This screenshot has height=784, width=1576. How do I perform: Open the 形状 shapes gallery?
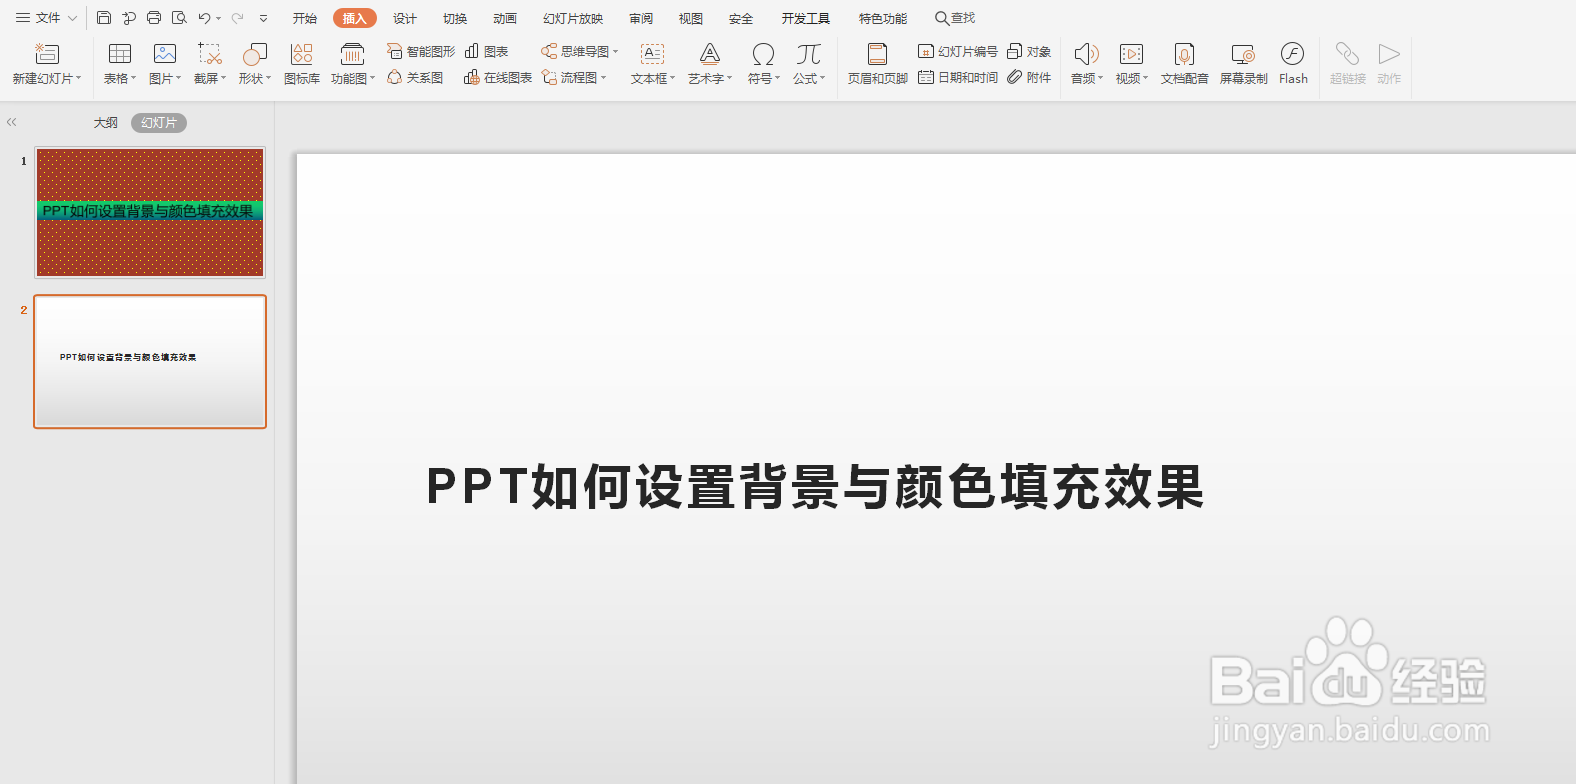point(255,63)
